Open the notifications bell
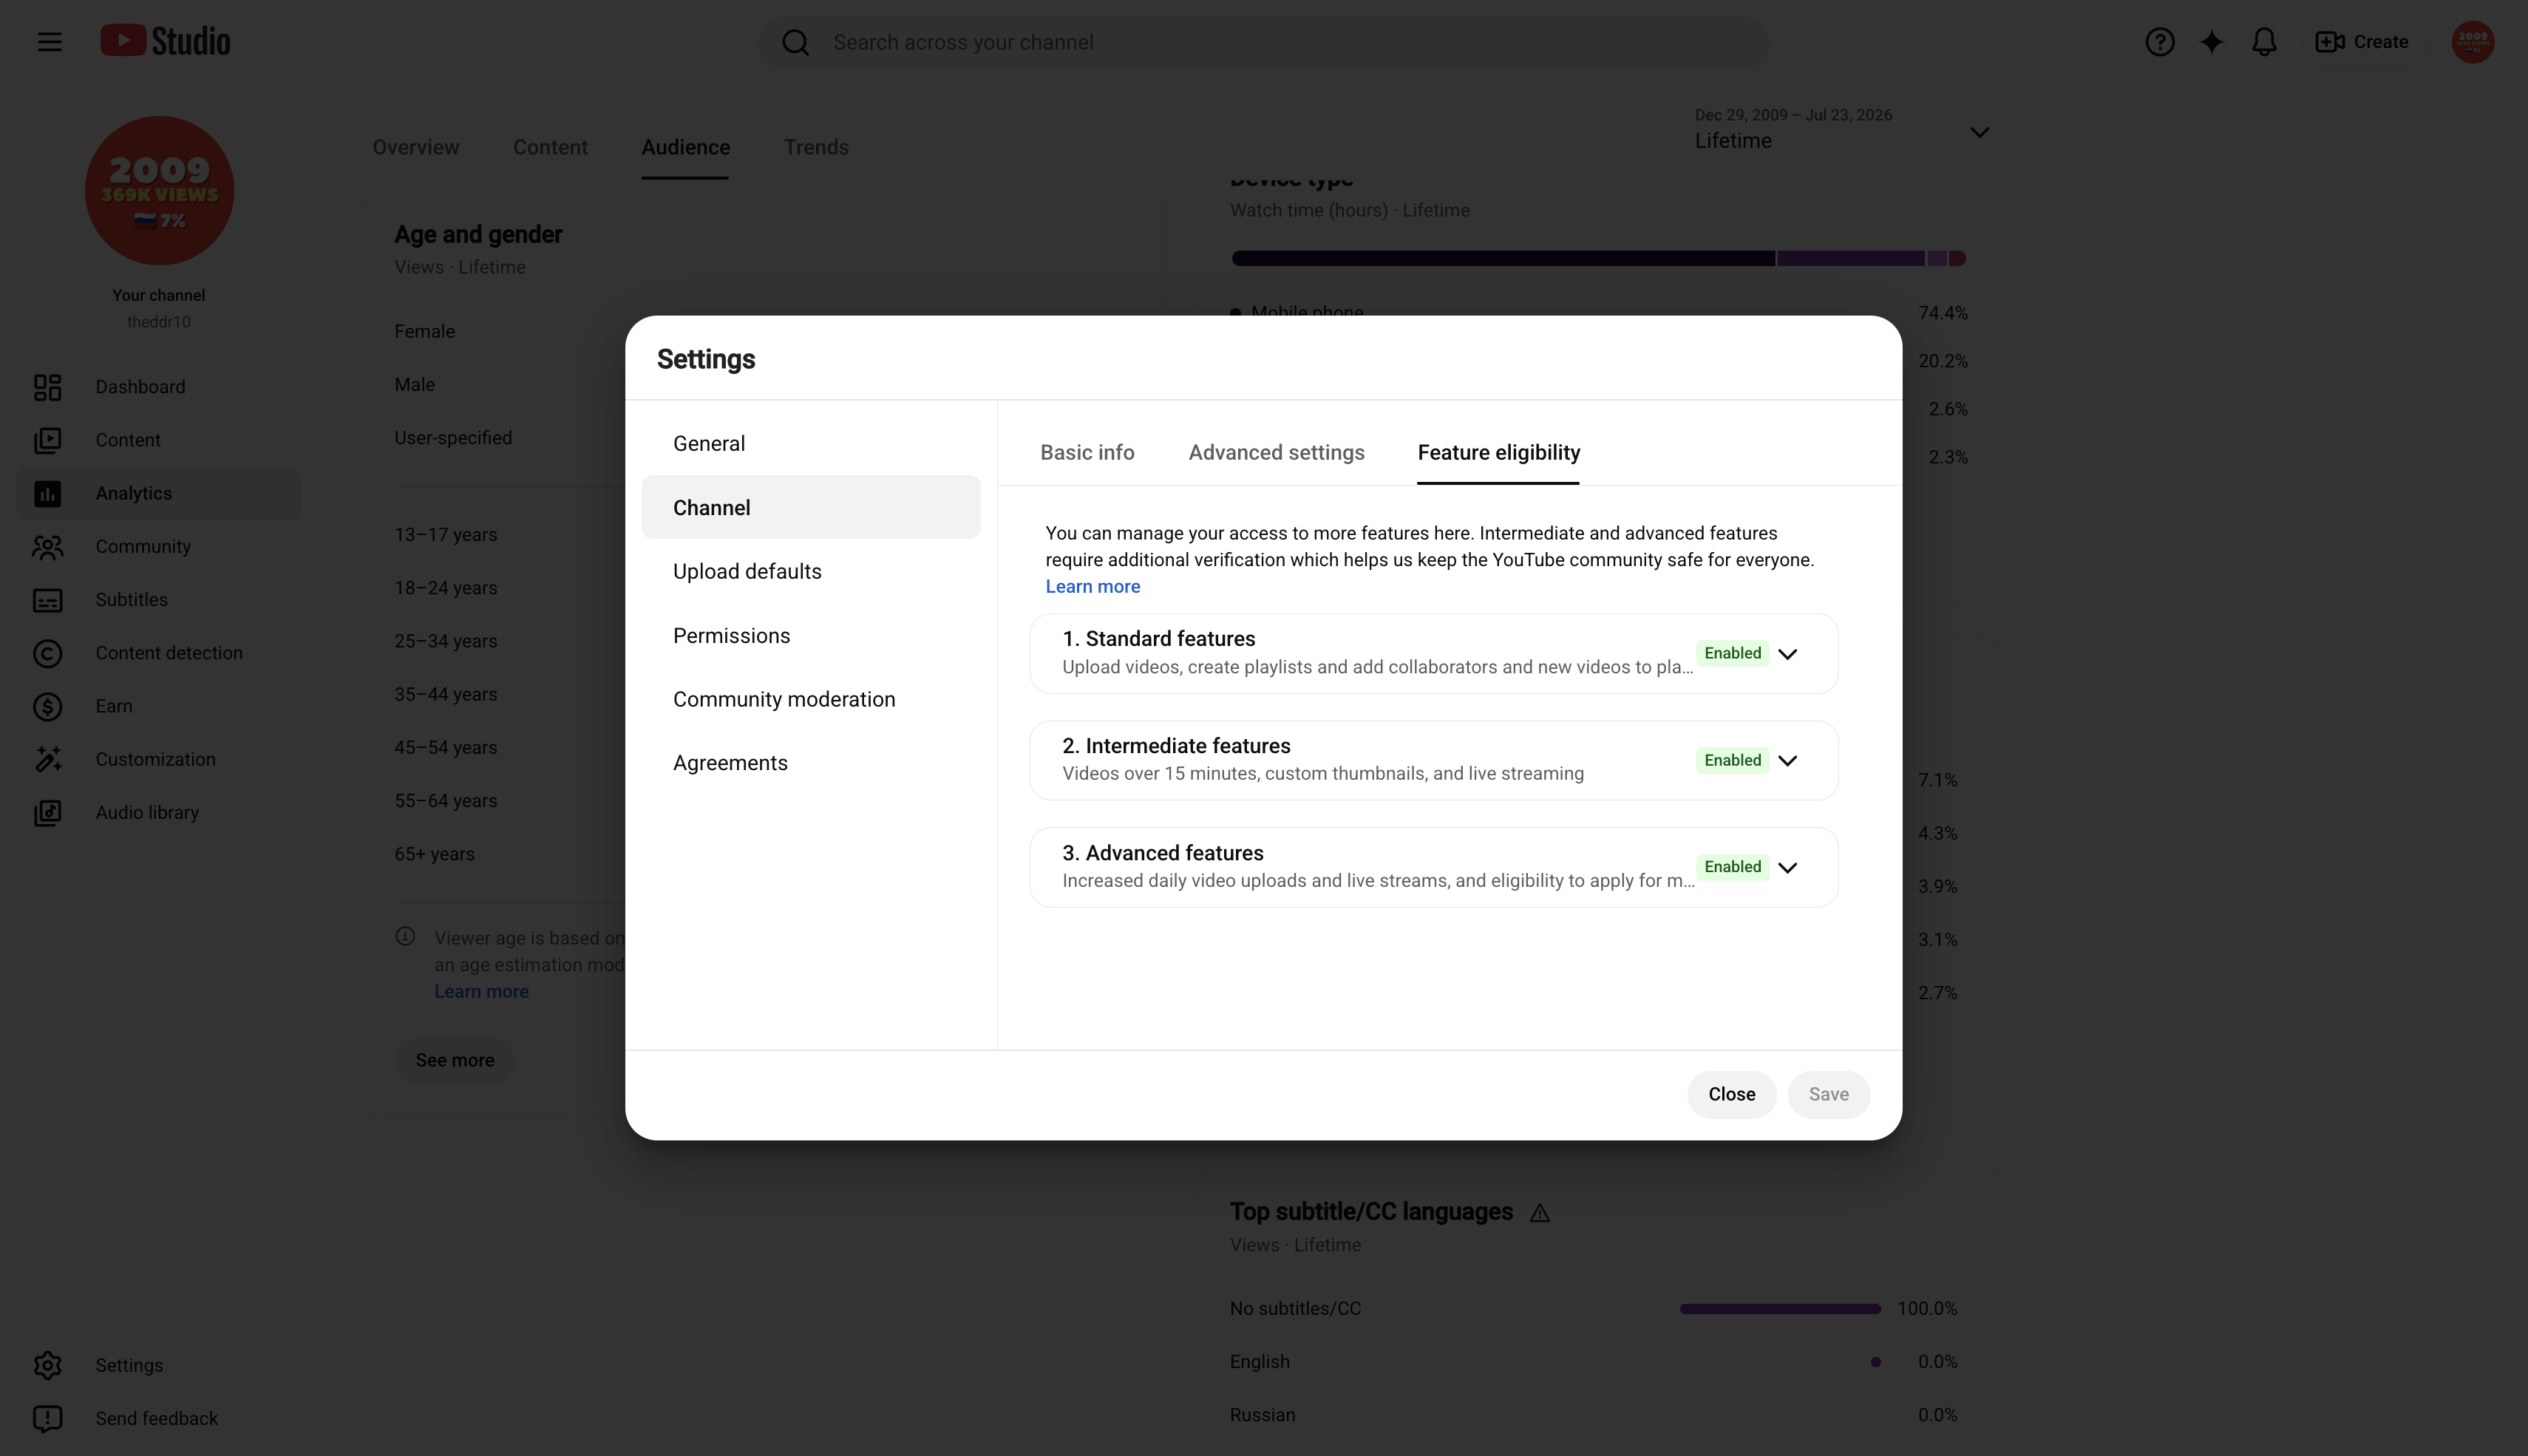The height and width of the screenshot is (1456, 2528). pyautogui.click(x=2264, y=42)
